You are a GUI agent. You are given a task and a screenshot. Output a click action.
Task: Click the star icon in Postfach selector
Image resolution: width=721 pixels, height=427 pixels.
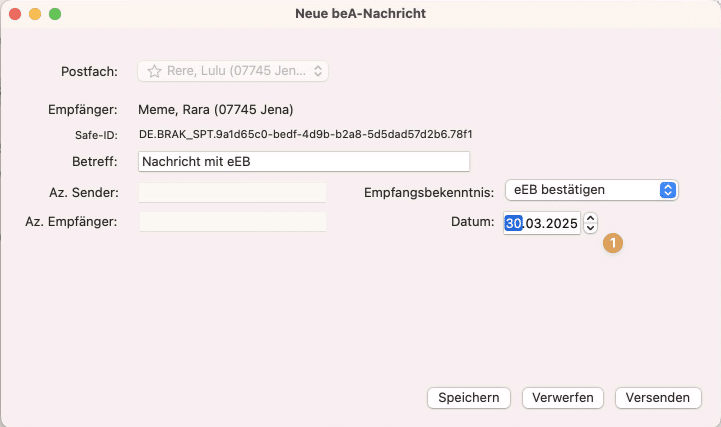pos(154,71)
